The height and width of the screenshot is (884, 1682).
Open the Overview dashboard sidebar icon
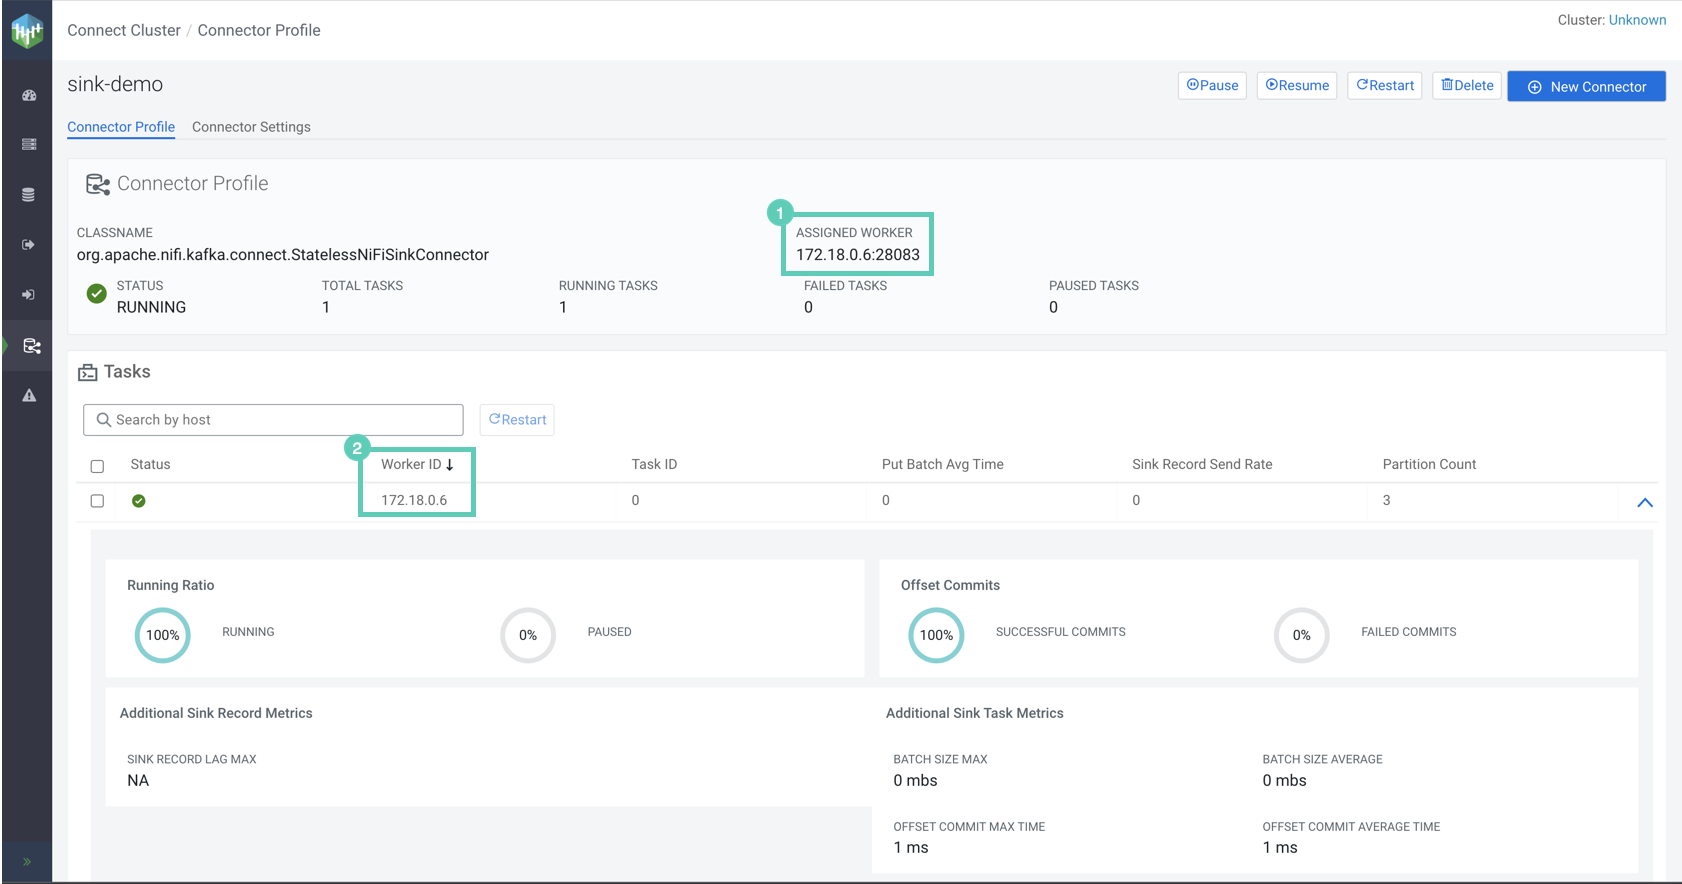click(28, 95)
